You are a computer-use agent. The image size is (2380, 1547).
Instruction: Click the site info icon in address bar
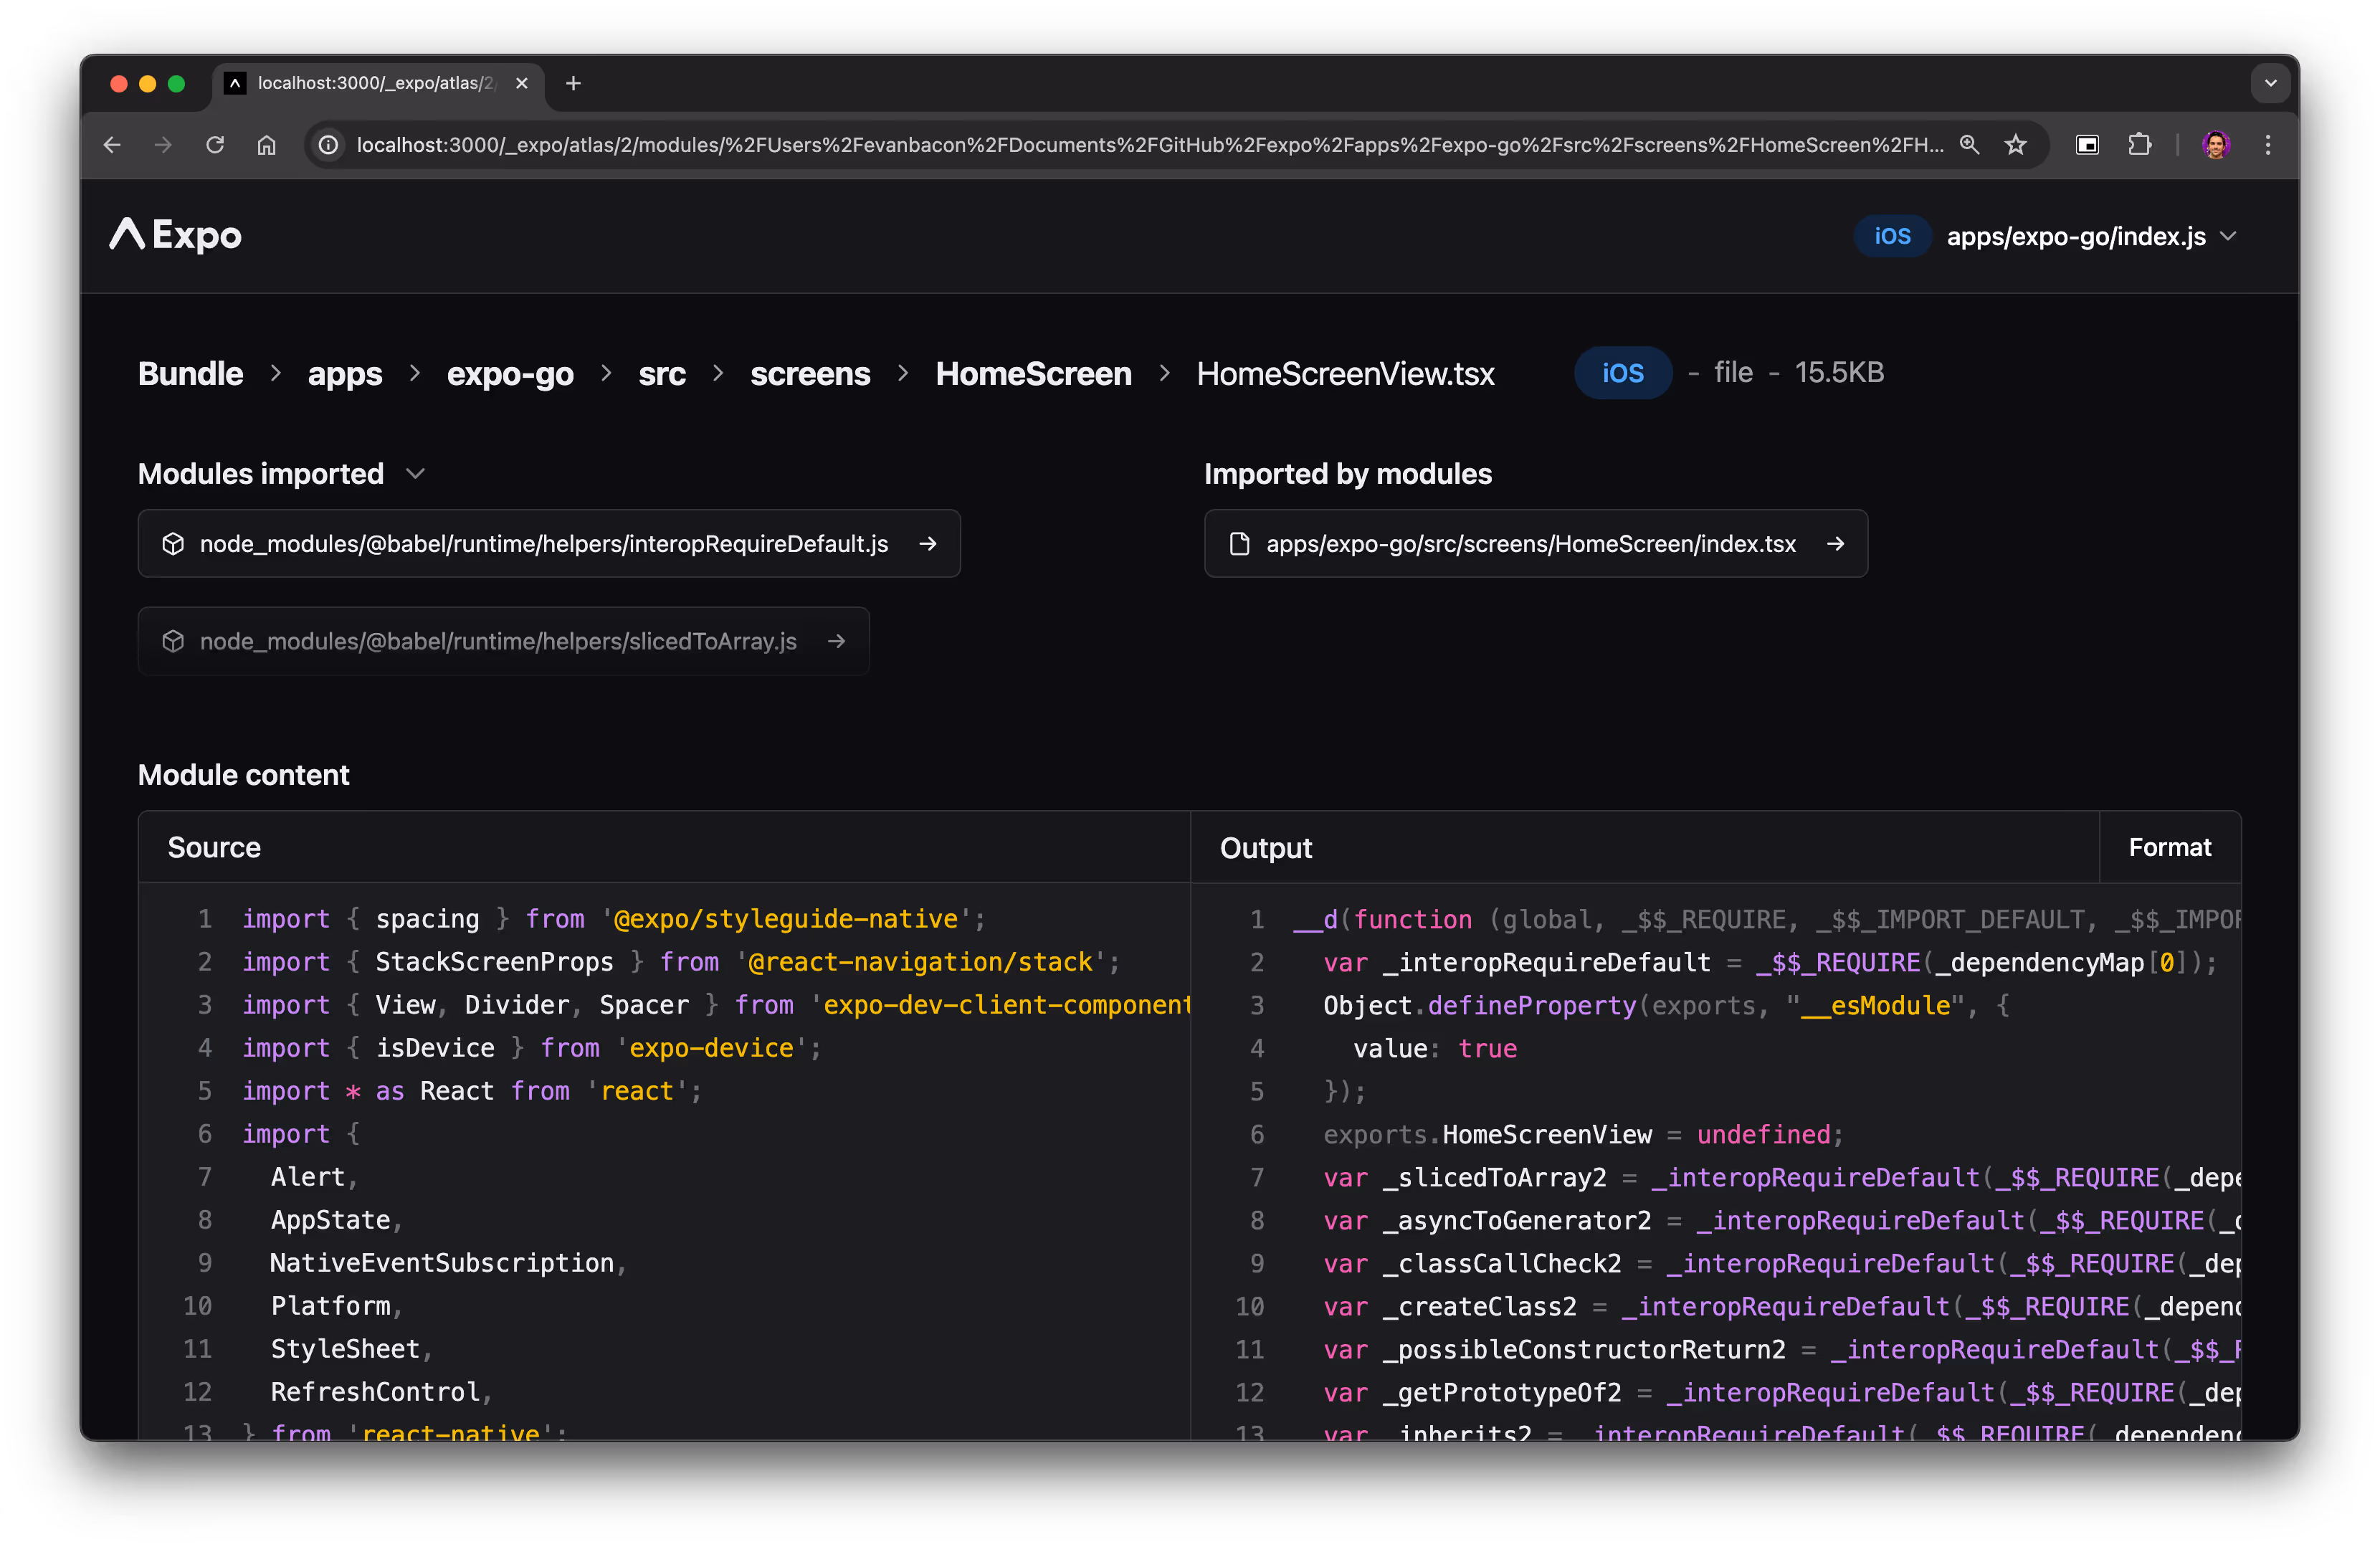point(329,145)
